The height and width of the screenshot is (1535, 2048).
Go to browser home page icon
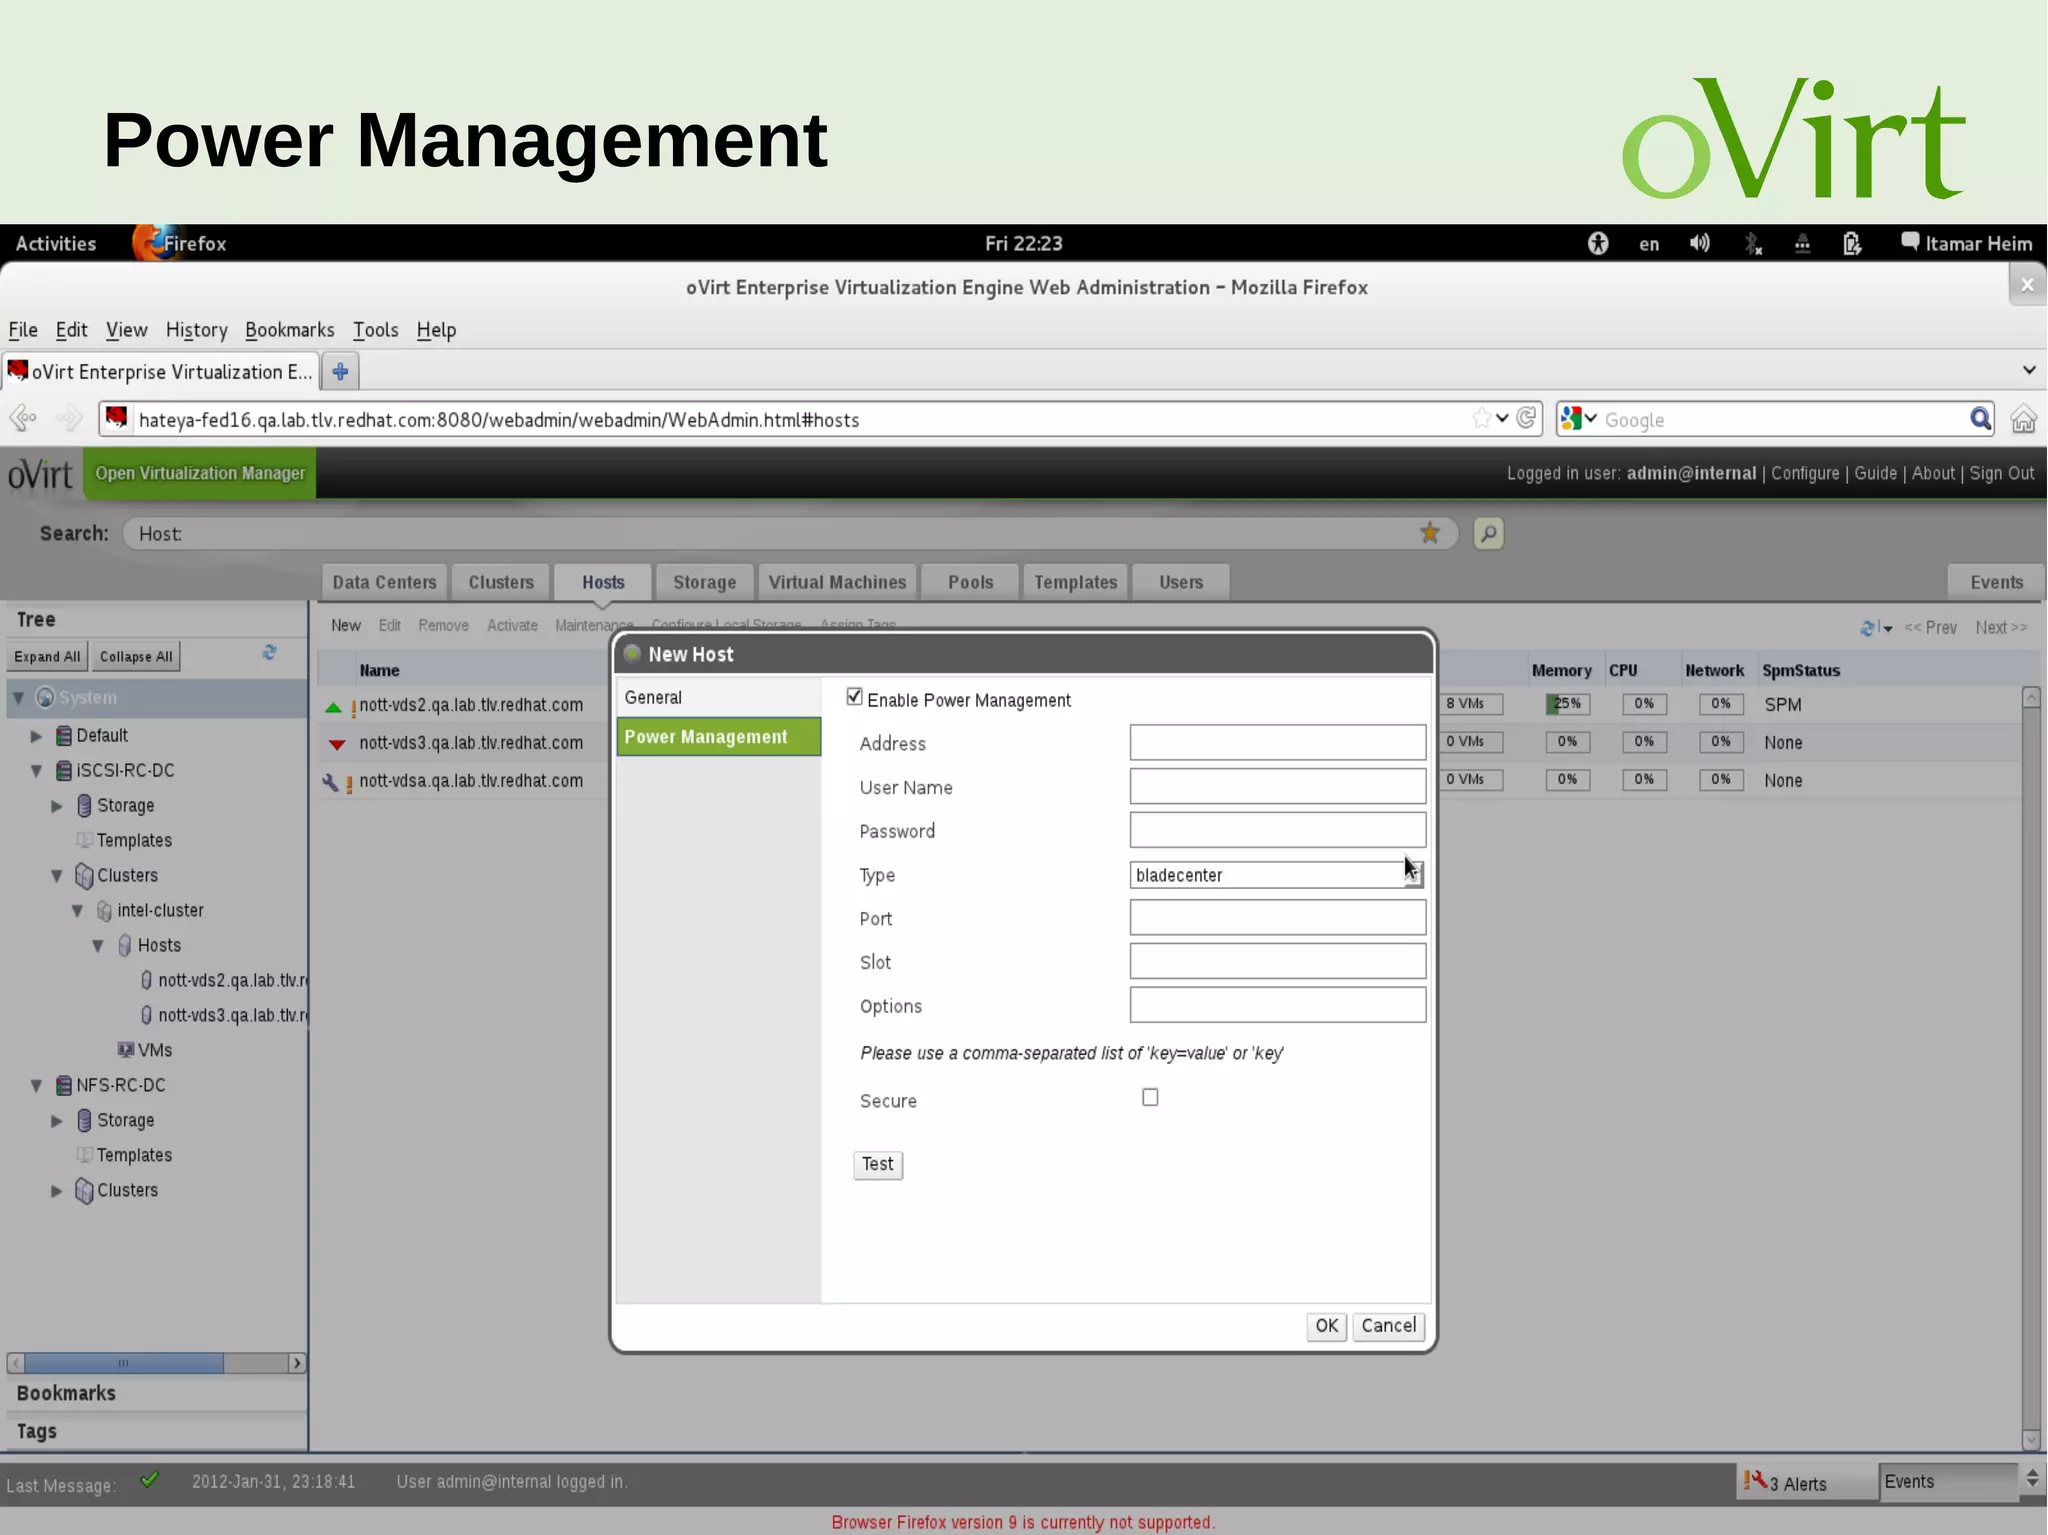pyautogui.click(x=2023, y=419)
